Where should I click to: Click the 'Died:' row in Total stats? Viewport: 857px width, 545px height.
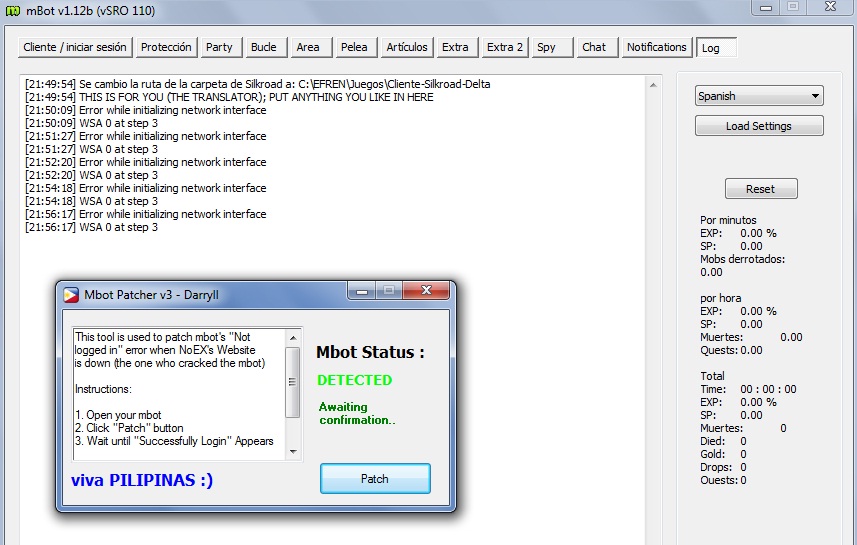click(x=723, y=442)
